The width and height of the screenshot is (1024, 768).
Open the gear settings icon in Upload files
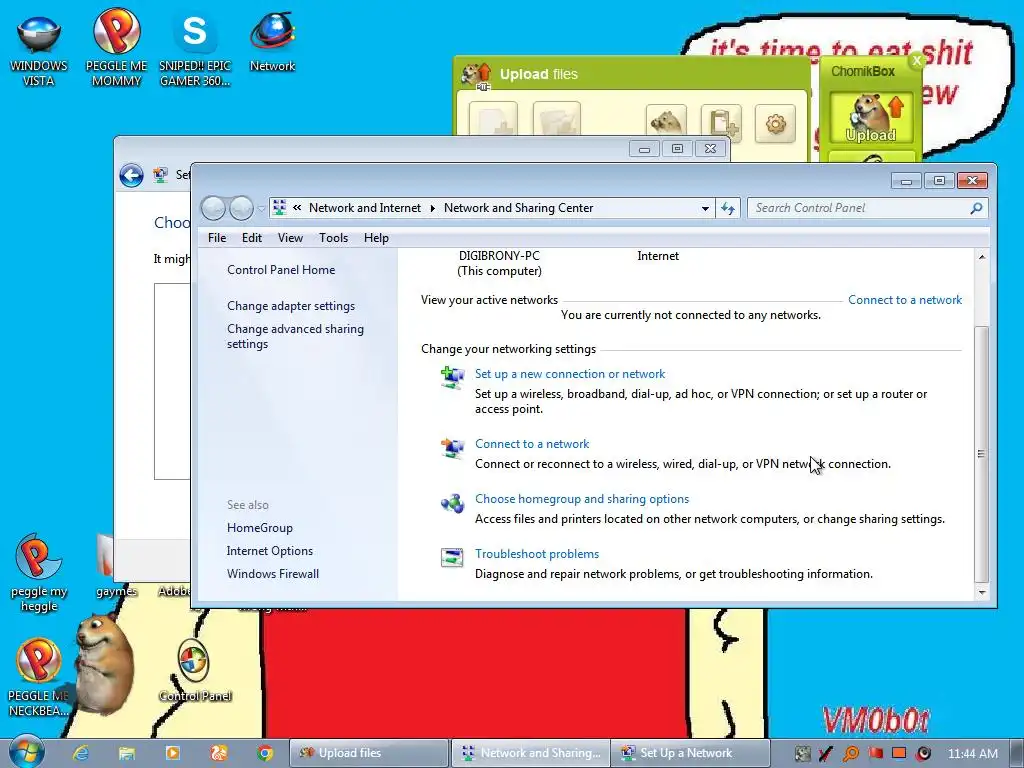[775, 123]
